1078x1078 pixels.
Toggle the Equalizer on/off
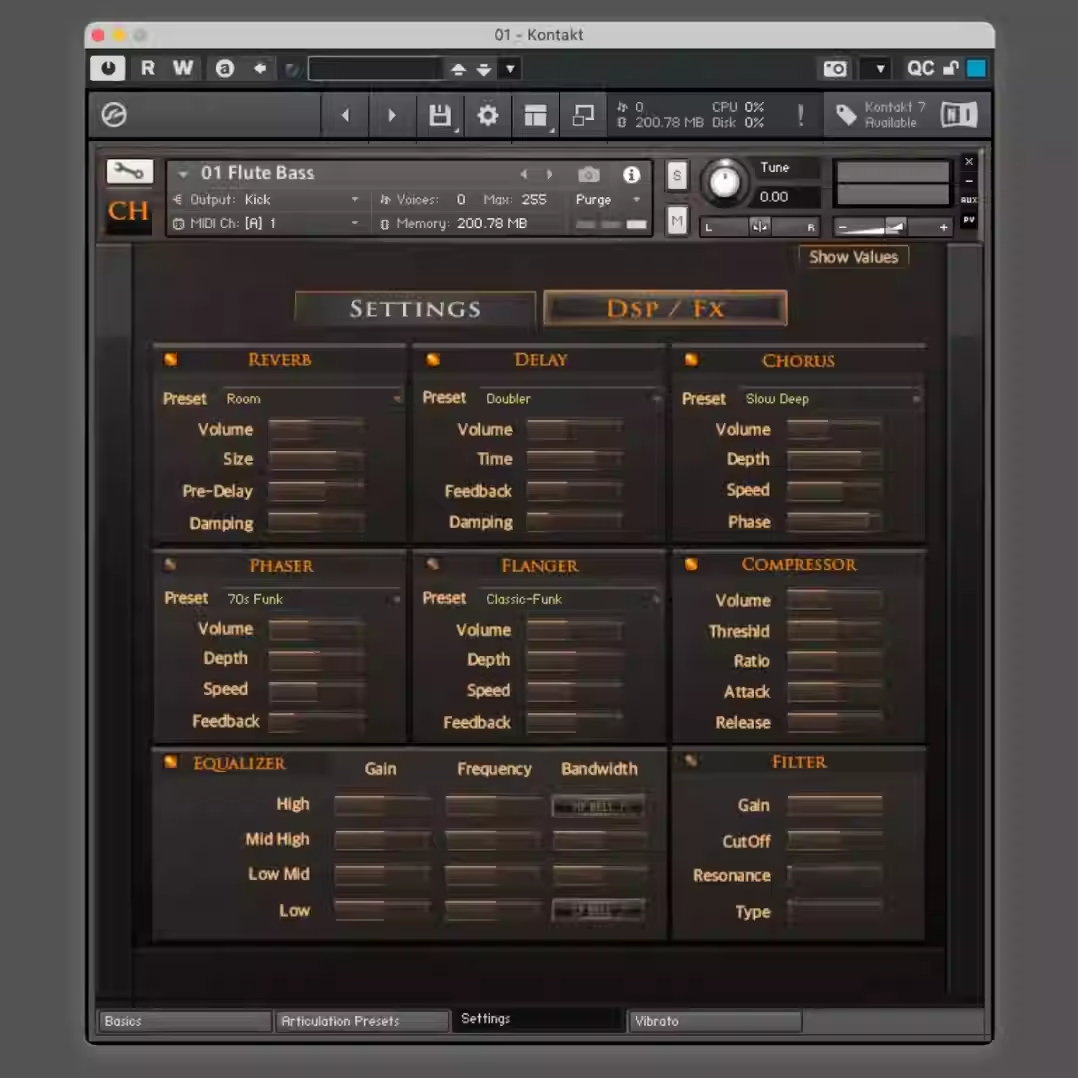tap(170, 762)
